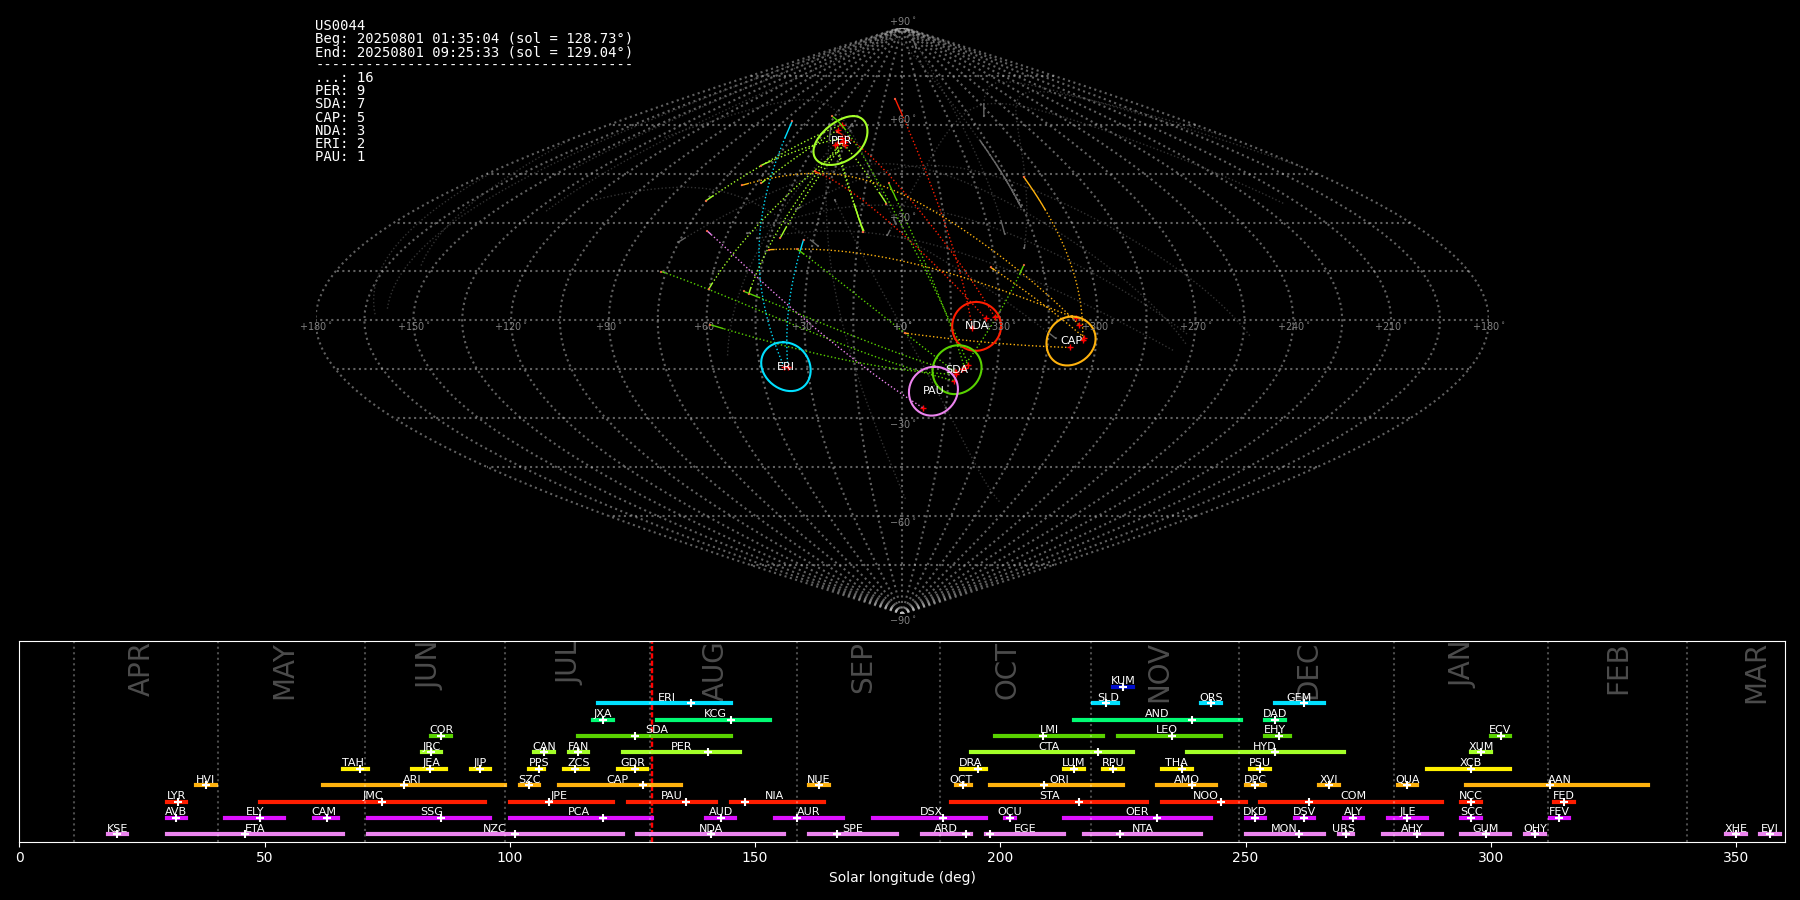Click the SSG shower bar in timeline
The width and height of the screenshot is (1800, 900).
[x=428, y=817]
